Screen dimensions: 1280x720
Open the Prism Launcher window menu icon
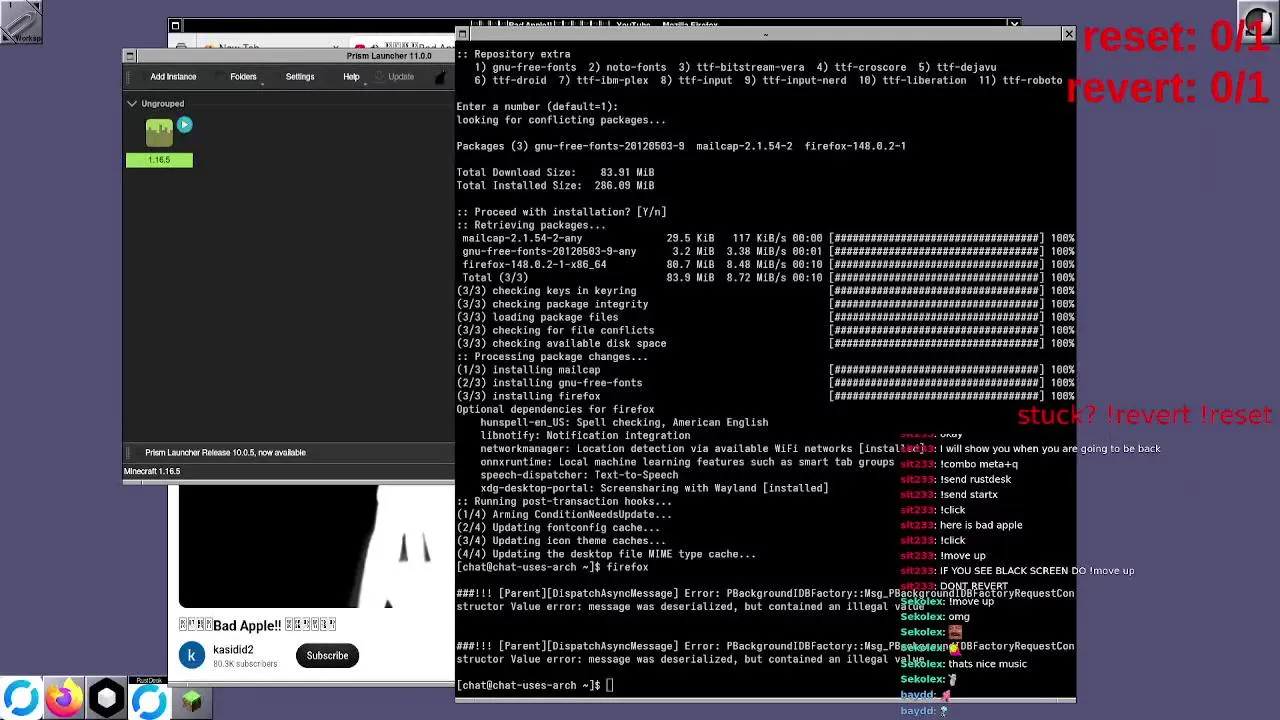(129, 56)
